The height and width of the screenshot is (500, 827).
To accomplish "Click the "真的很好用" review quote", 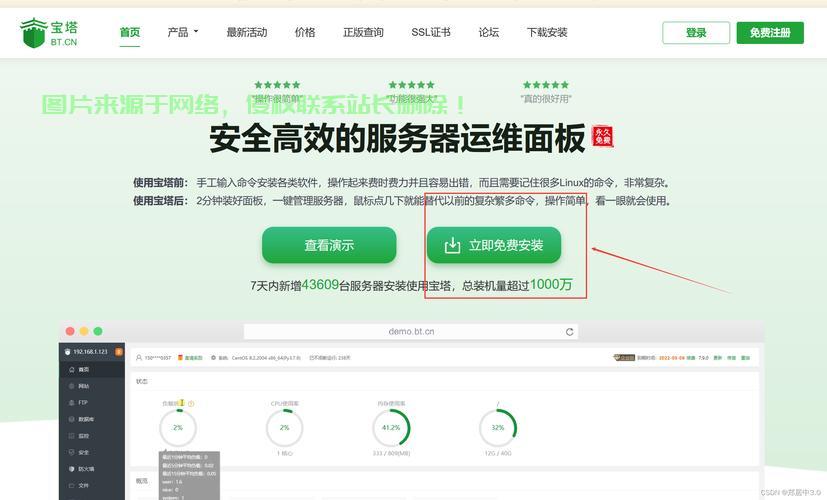I will 546,99.
